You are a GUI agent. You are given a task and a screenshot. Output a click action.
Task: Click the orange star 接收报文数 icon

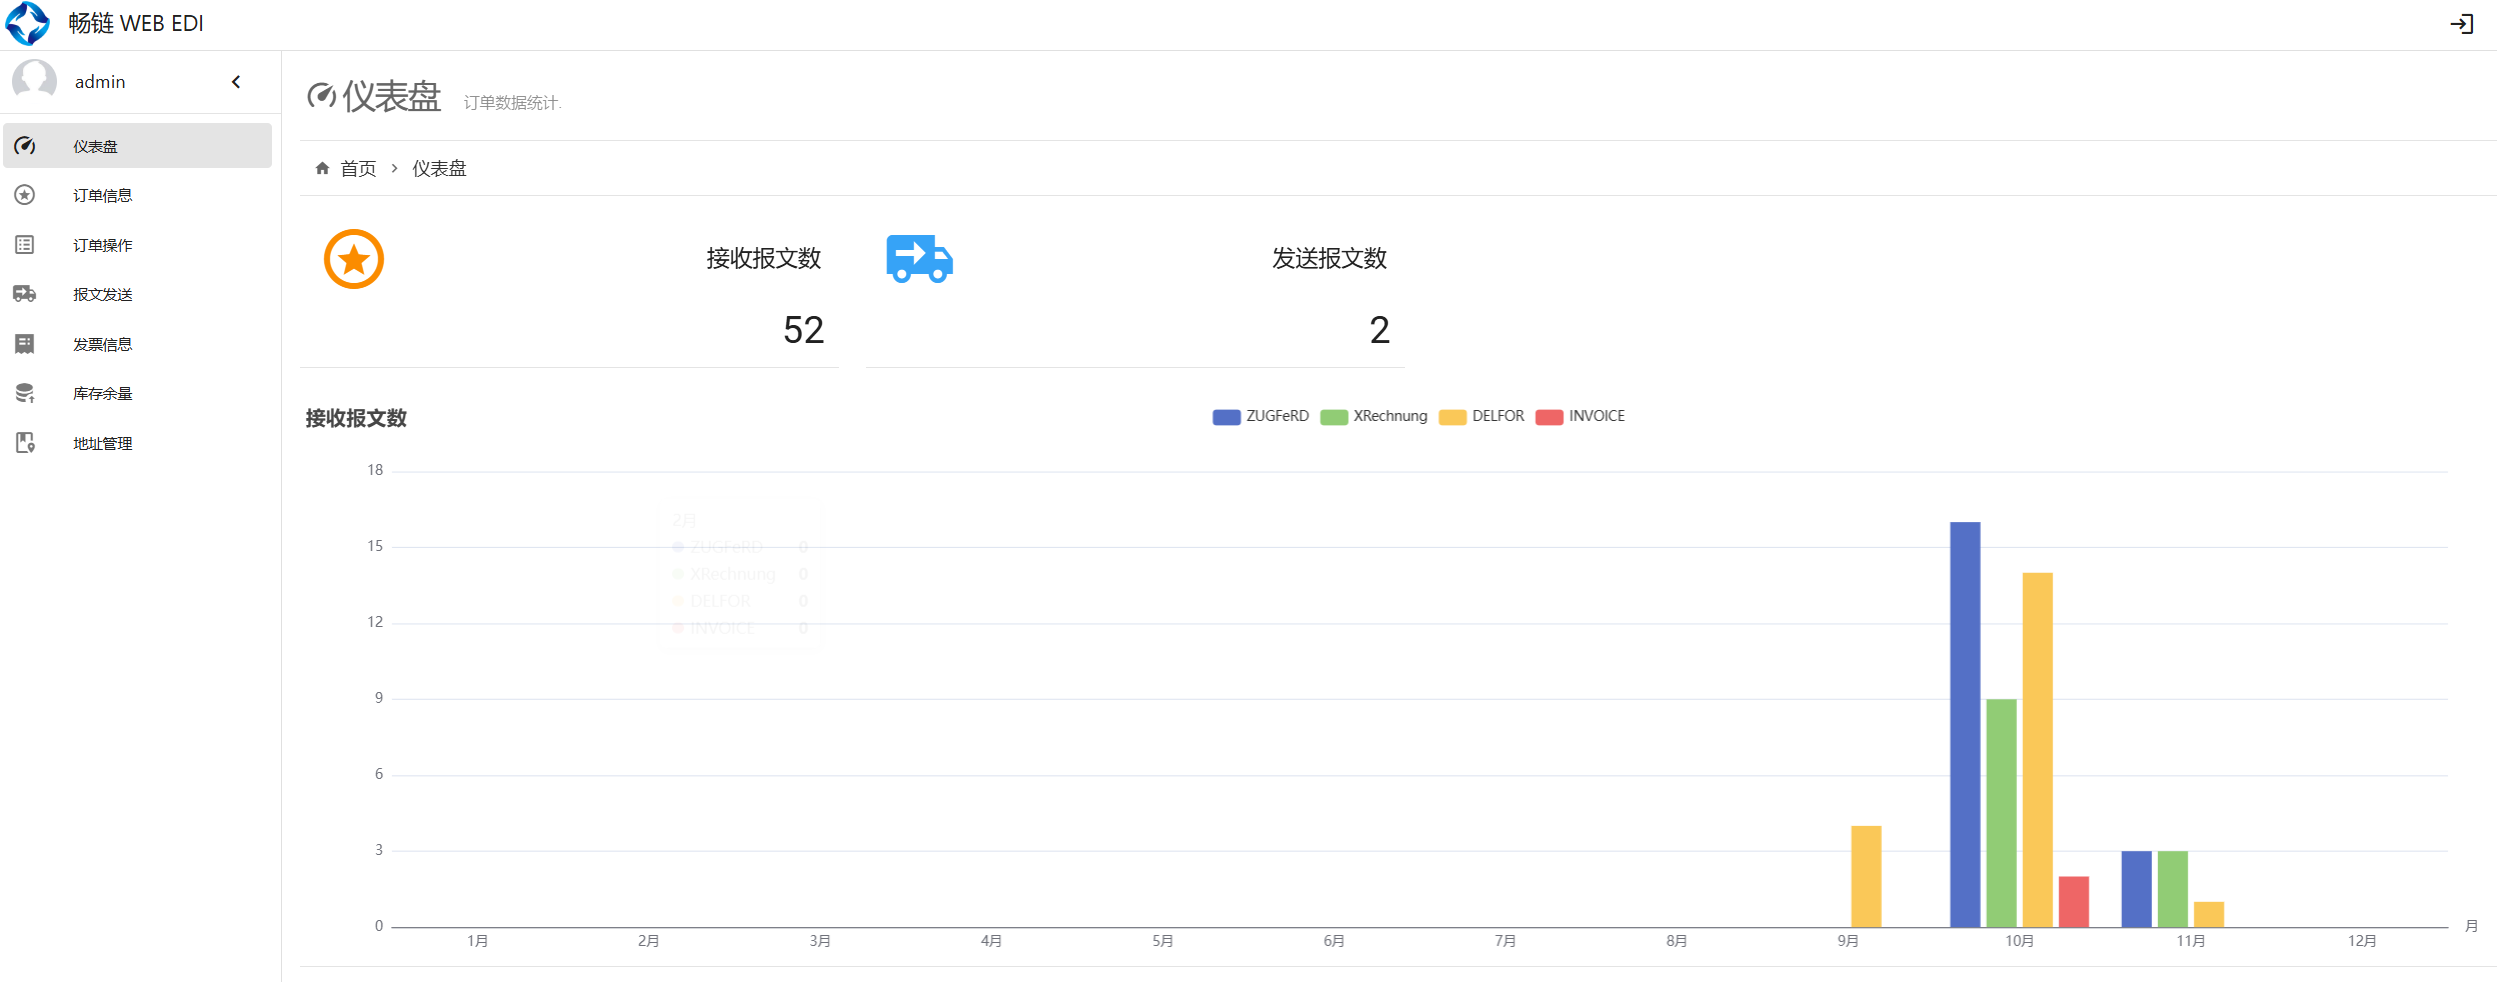354,259
